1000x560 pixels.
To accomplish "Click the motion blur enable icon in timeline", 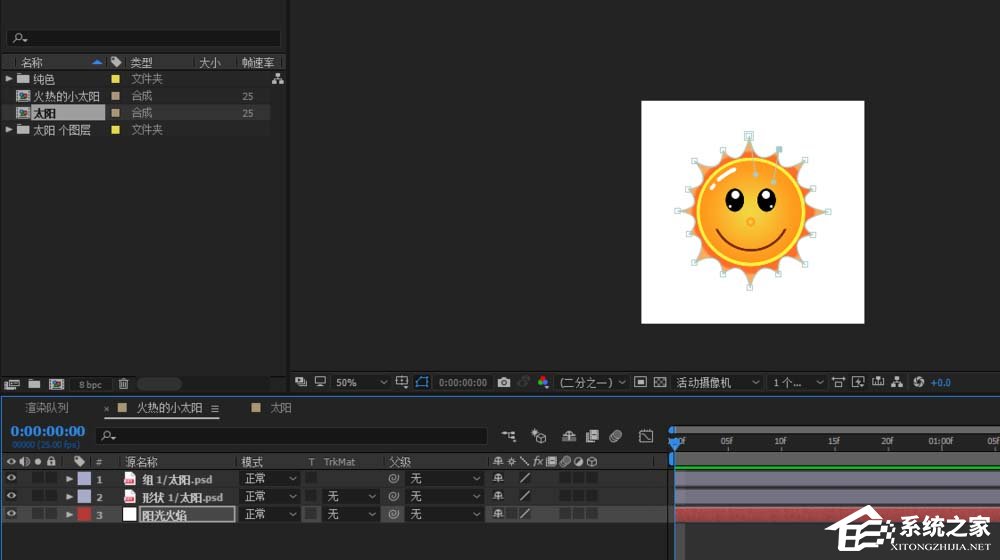I will (616, 436).
